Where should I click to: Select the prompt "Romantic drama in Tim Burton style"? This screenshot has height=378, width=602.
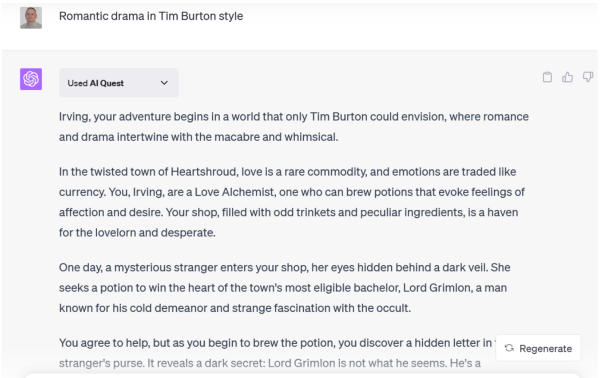(151, 16)
